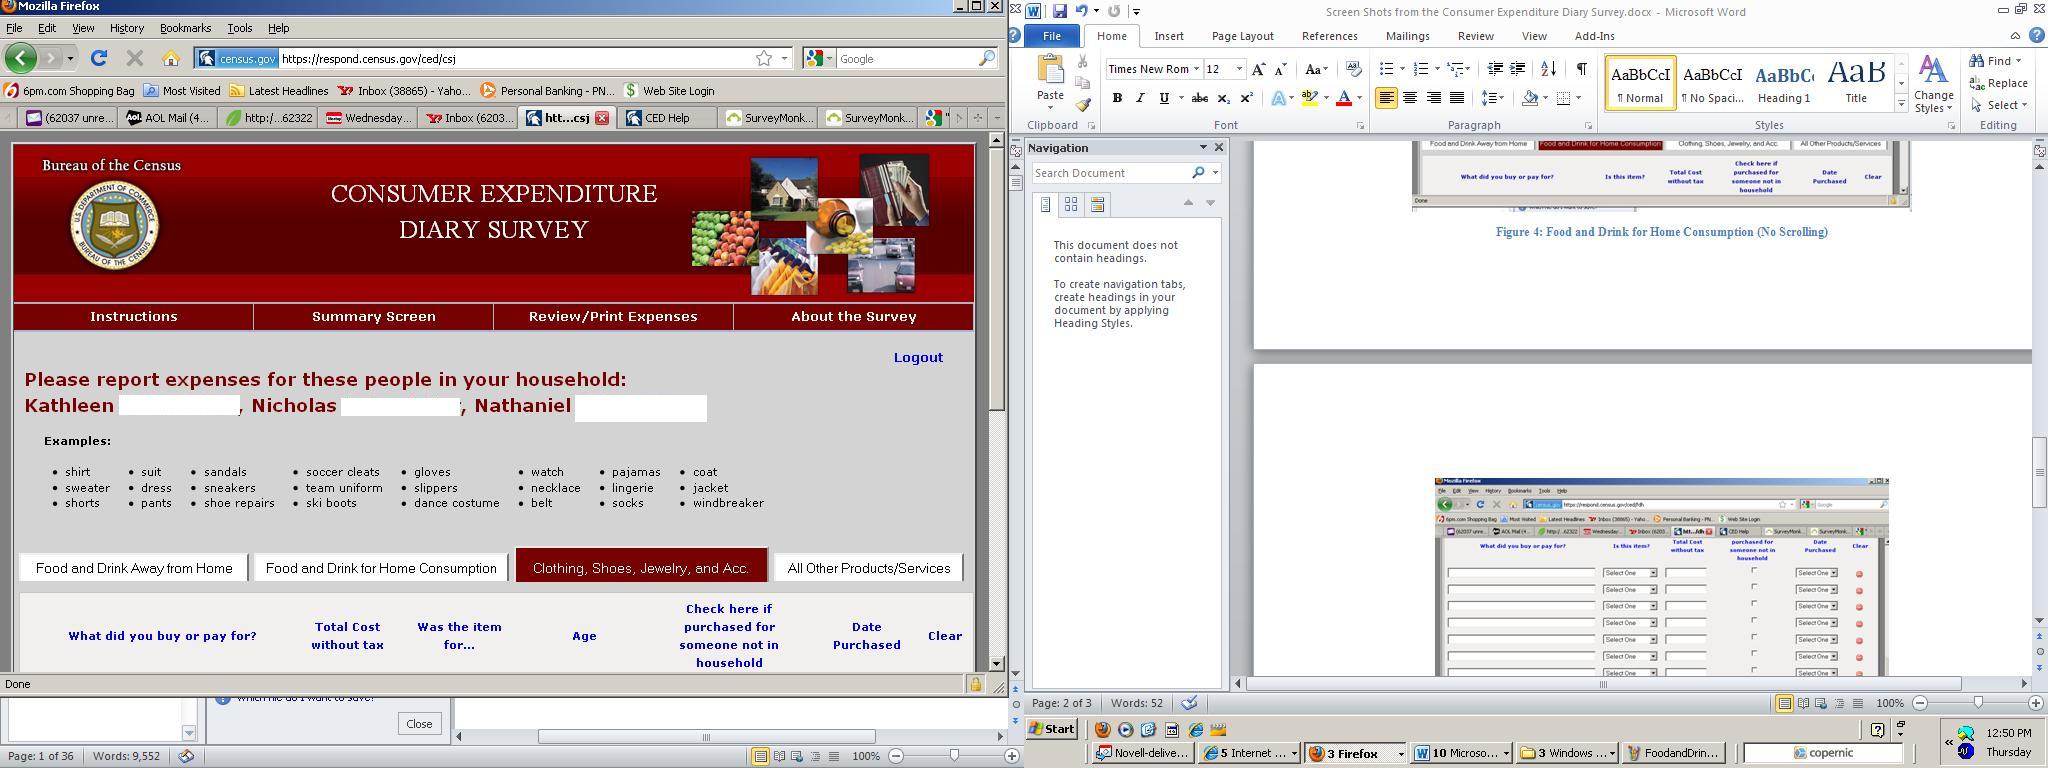Open the Summary Screen page
2048x768 pixels.
[373, 316]
